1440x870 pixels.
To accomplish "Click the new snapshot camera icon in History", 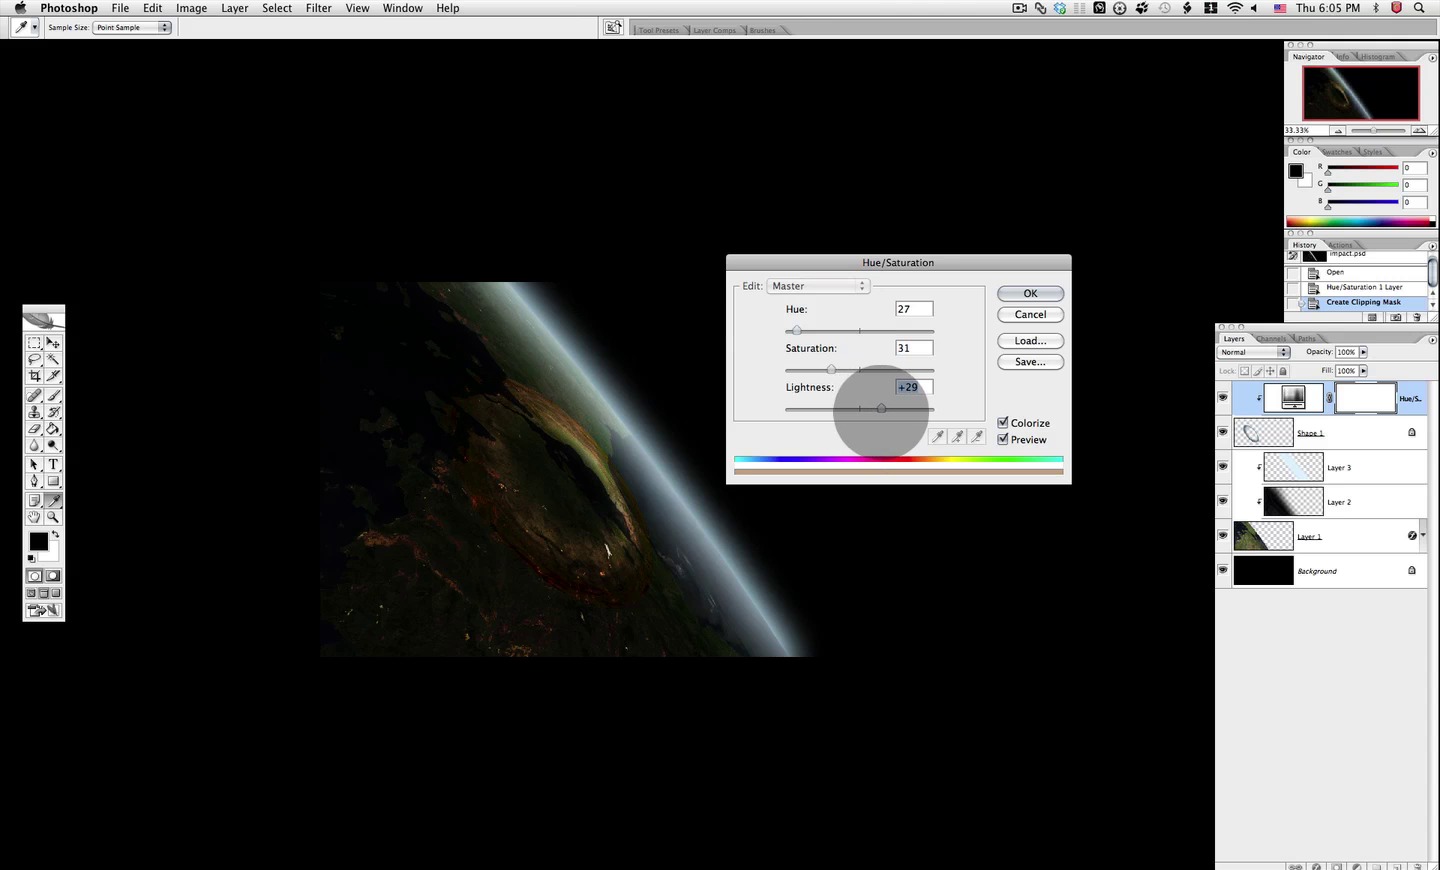I will (x=1396, y=317).
